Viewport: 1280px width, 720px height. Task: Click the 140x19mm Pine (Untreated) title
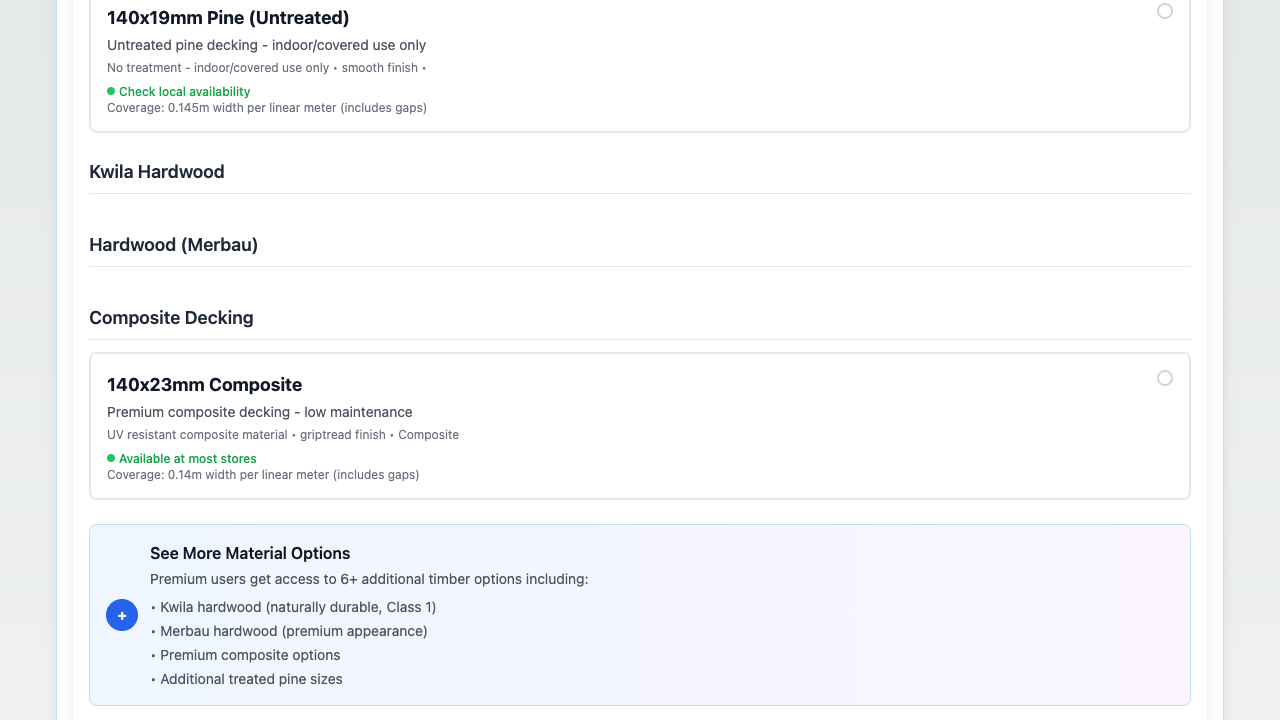coord(228,18)
